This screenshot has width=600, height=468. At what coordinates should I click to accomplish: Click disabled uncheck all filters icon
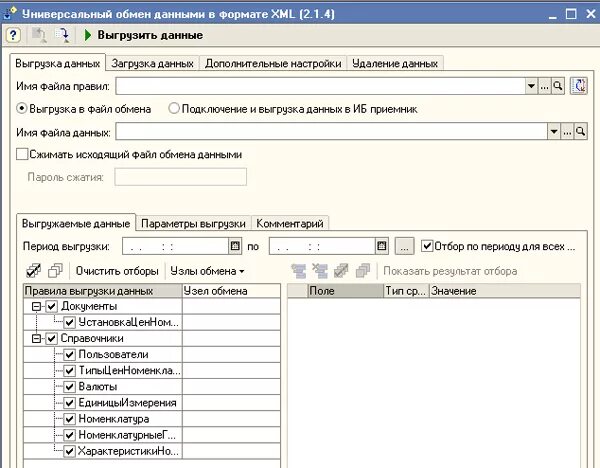pos(363,271)
